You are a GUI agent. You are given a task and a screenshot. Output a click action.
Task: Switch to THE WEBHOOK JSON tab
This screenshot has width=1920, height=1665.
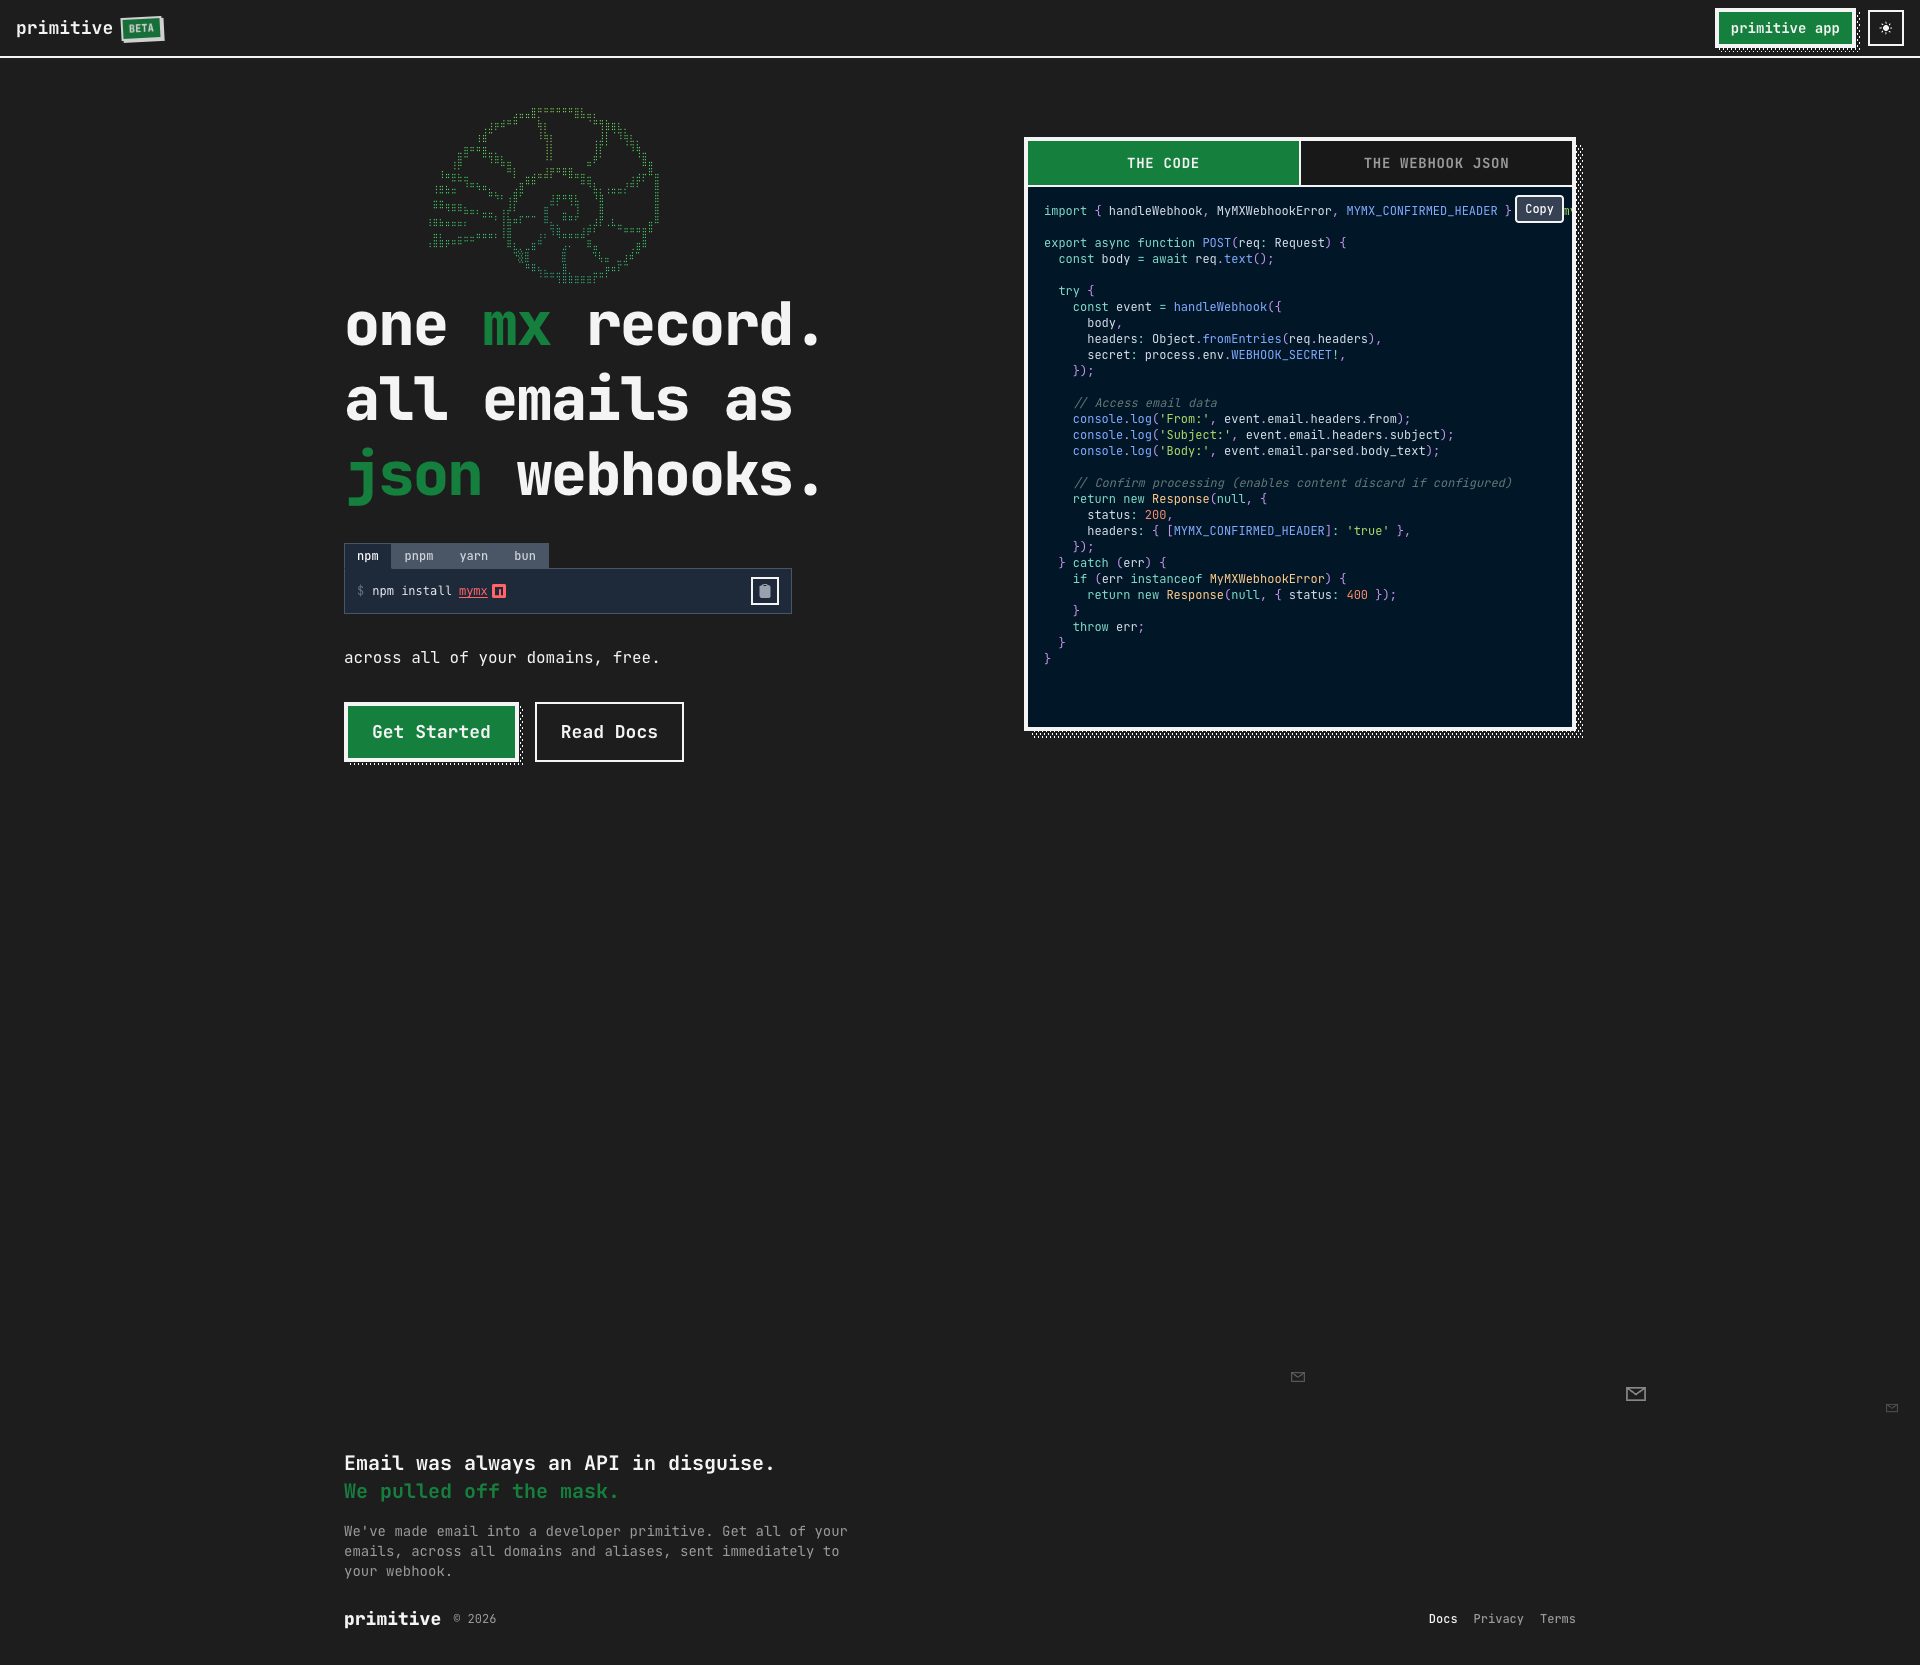(x=1435, y=162)
